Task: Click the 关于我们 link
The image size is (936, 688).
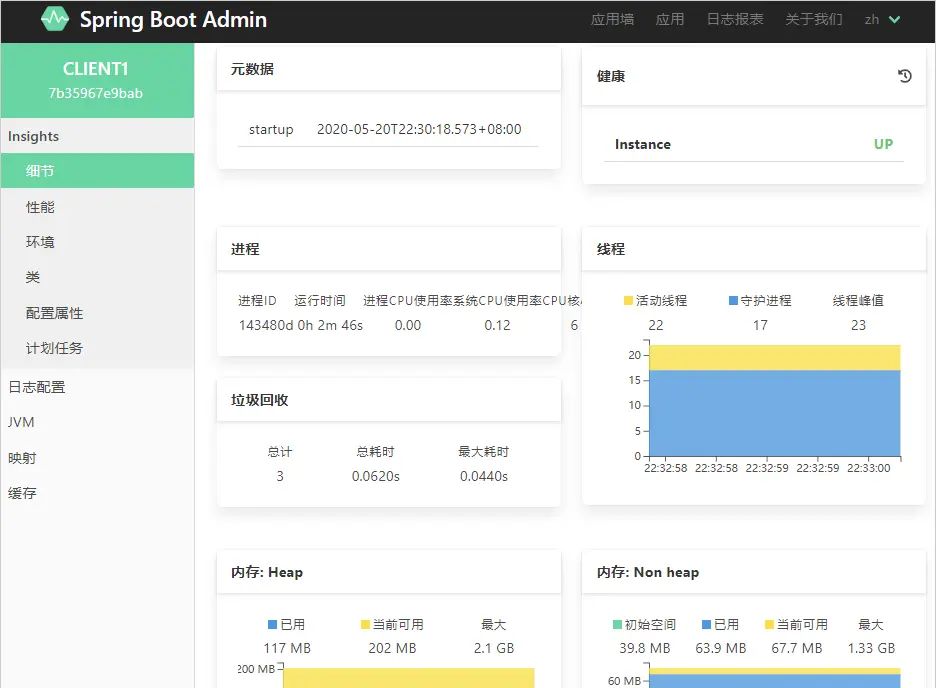Action: click(x=813, y=19)
